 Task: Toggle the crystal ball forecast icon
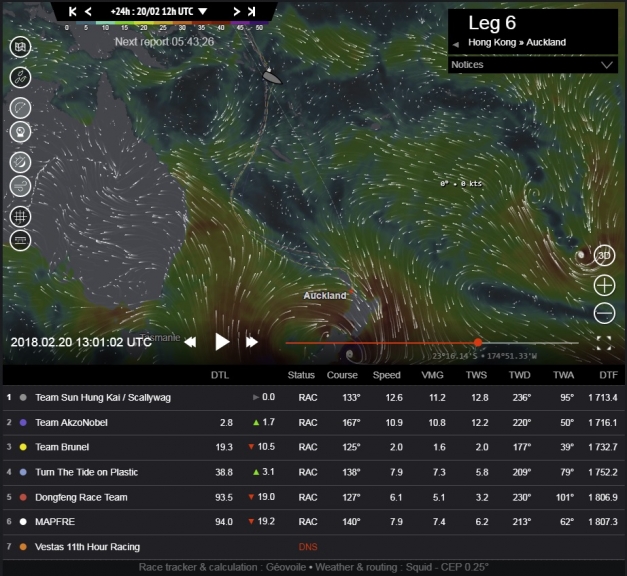coord(20,132)
